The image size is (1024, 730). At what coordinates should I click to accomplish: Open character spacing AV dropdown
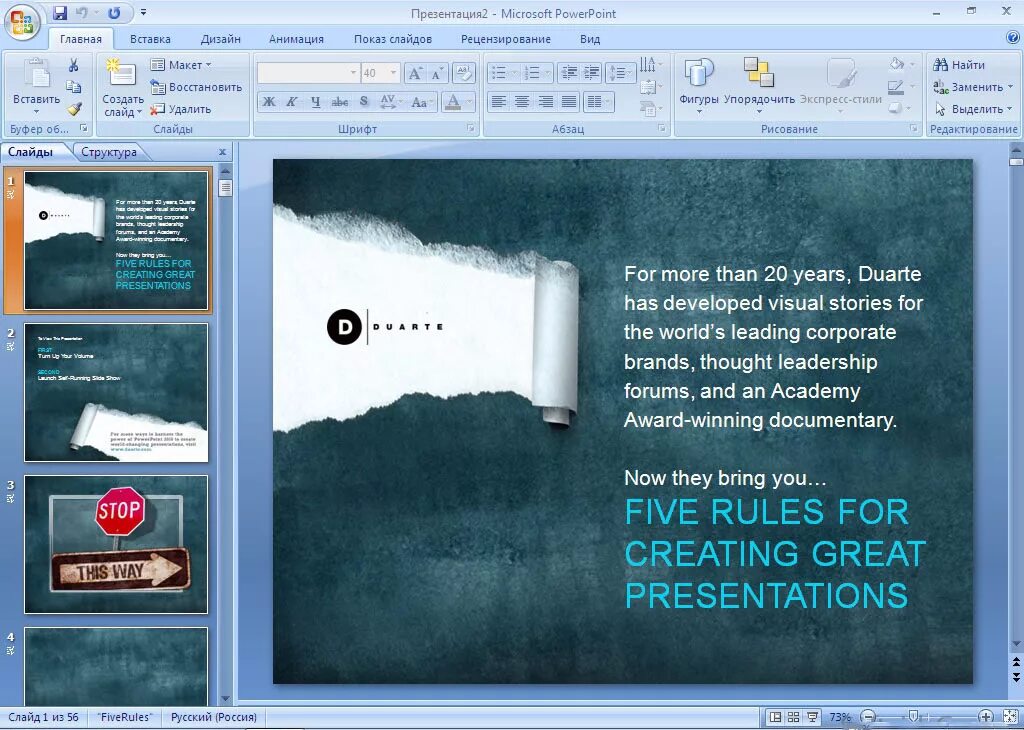click(x=390, y=102)
